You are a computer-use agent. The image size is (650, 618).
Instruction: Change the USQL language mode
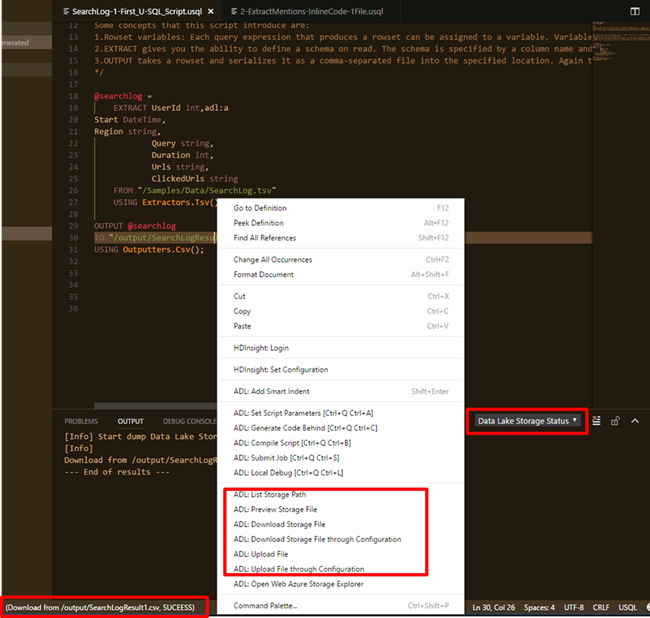tap(628, 608)
